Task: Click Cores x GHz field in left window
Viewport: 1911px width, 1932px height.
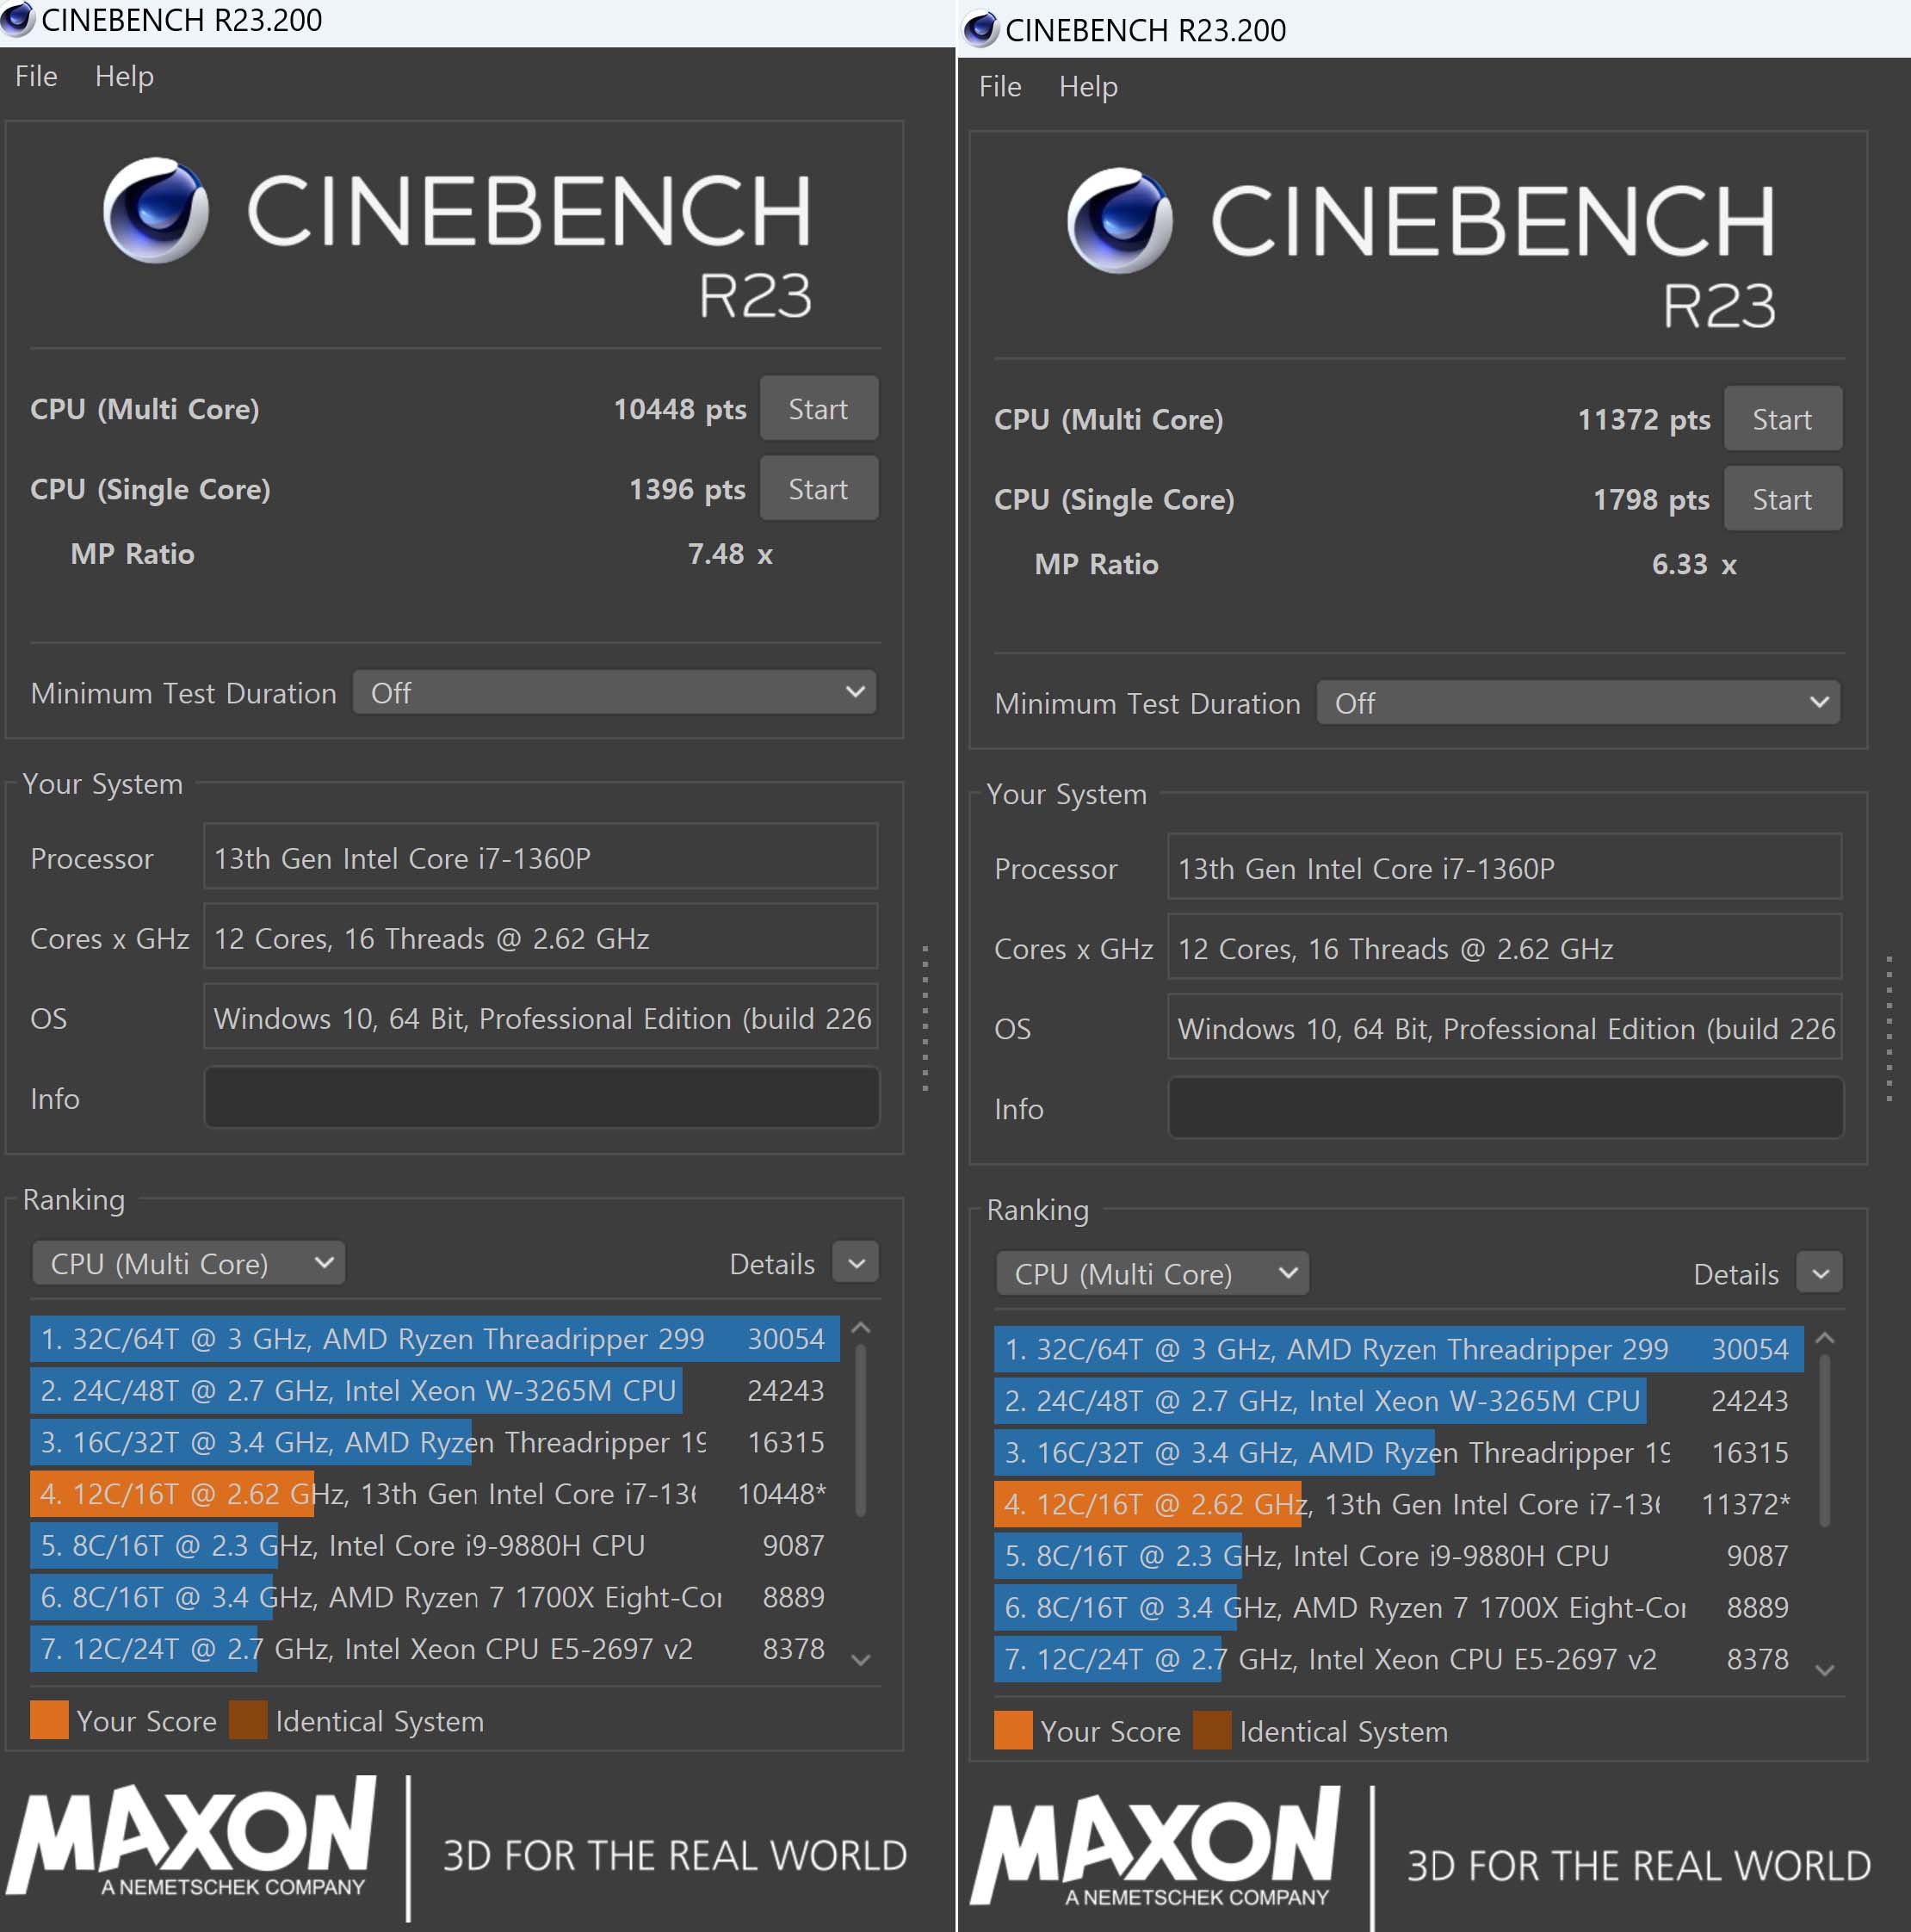Action: [541, 937]
